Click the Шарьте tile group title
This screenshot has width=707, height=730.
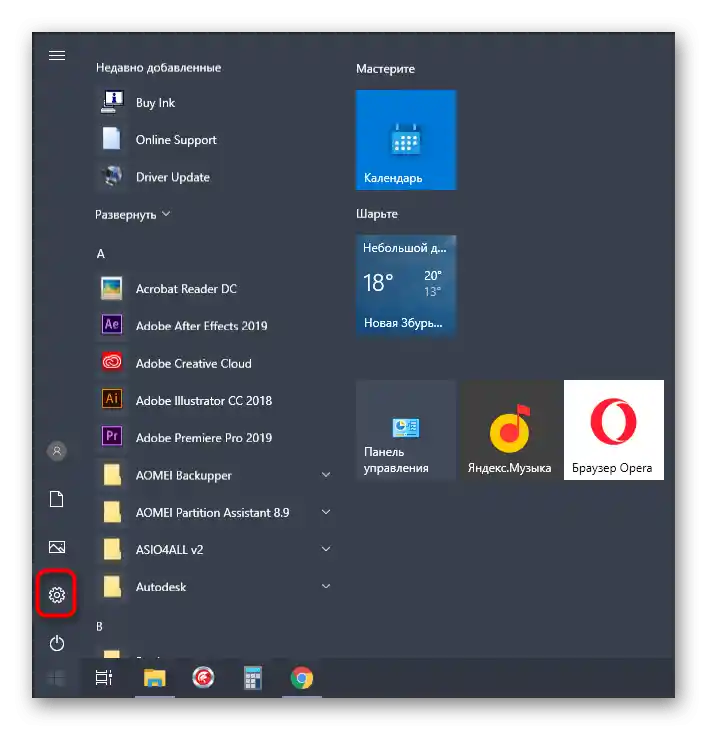pos(377,214)
